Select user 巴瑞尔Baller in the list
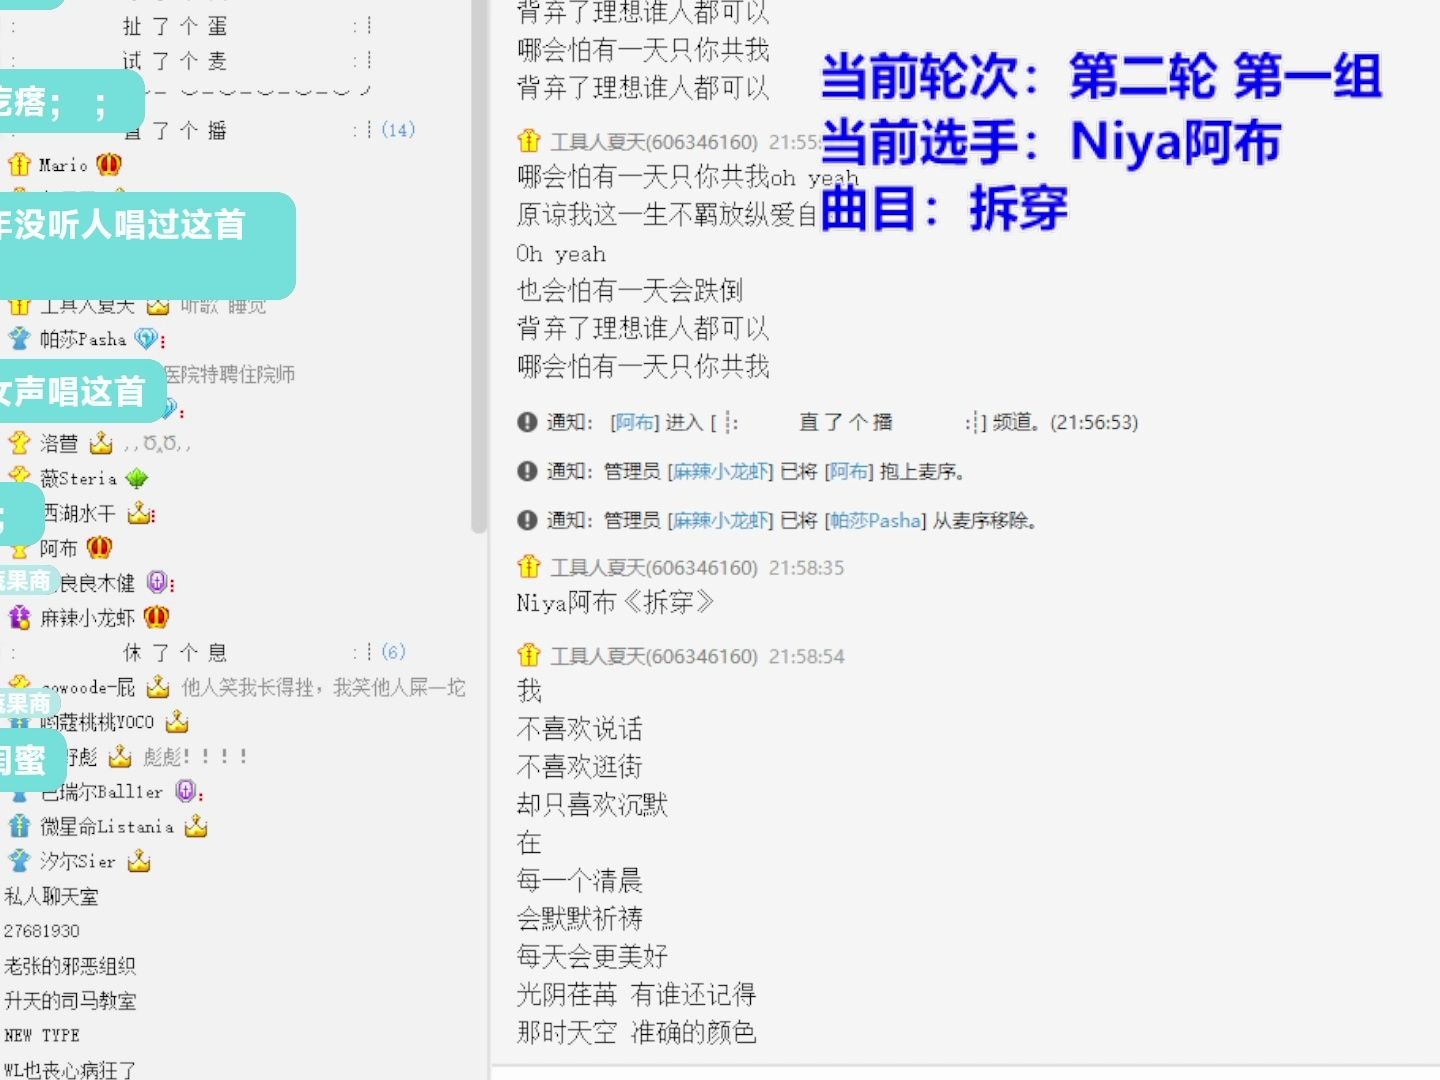The width and height of the screenshot is (1440, 1080). (x=102, y=791)
